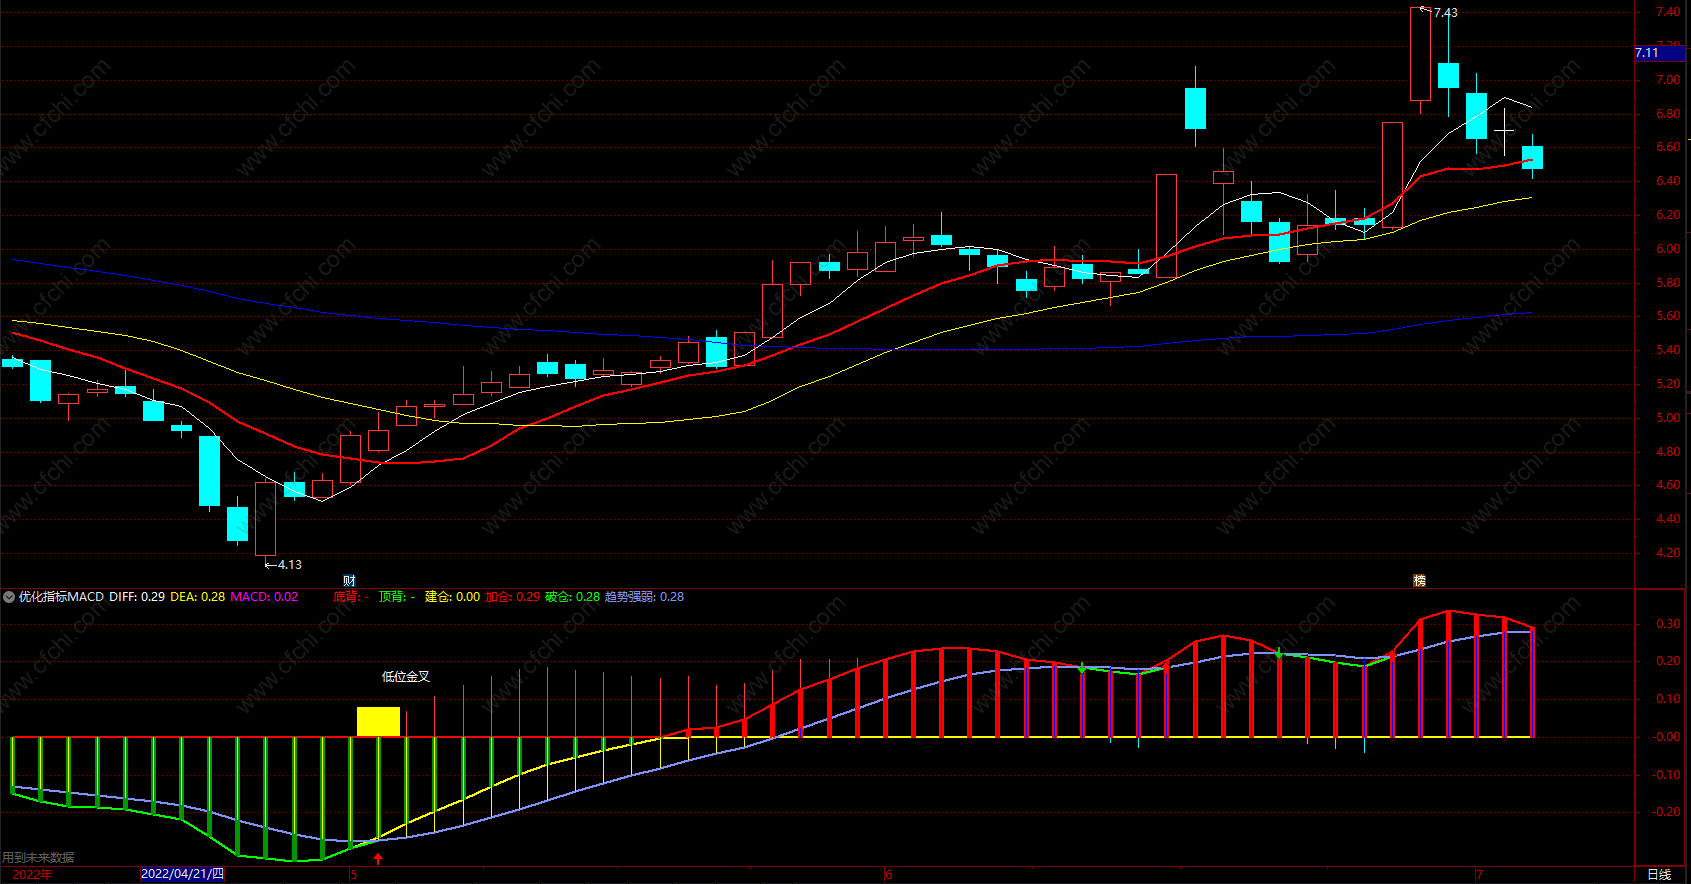Select the 趋势强弱: 0.28 value

pos(644,597)
